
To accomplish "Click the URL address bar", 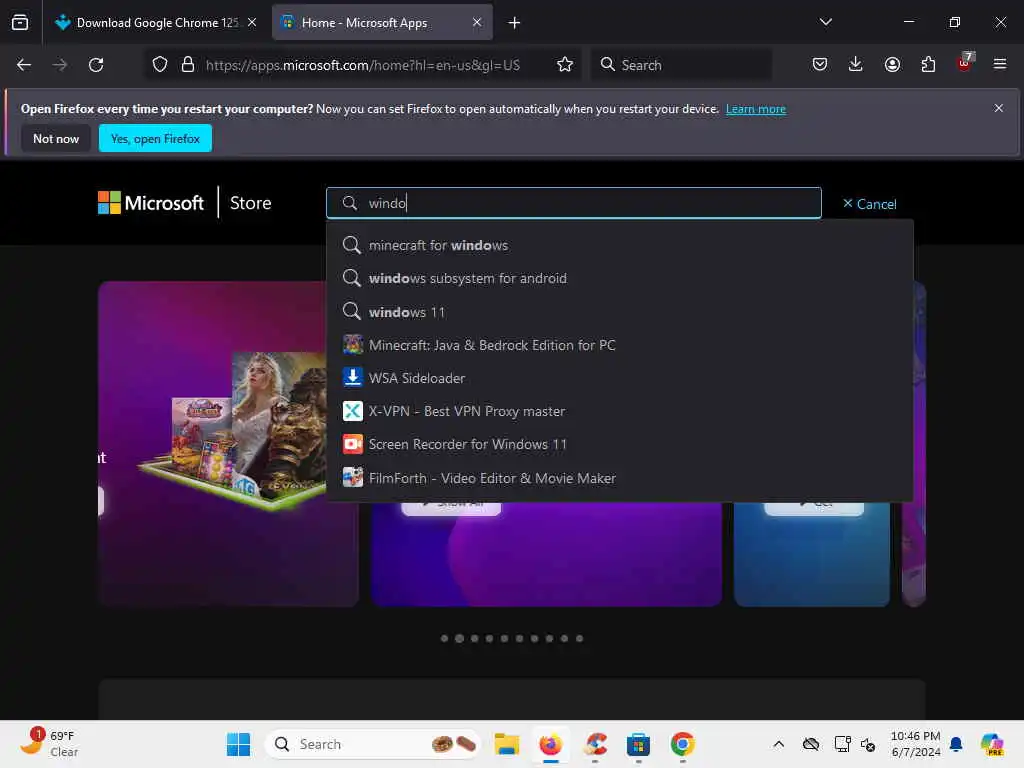I will click(362, 65).
